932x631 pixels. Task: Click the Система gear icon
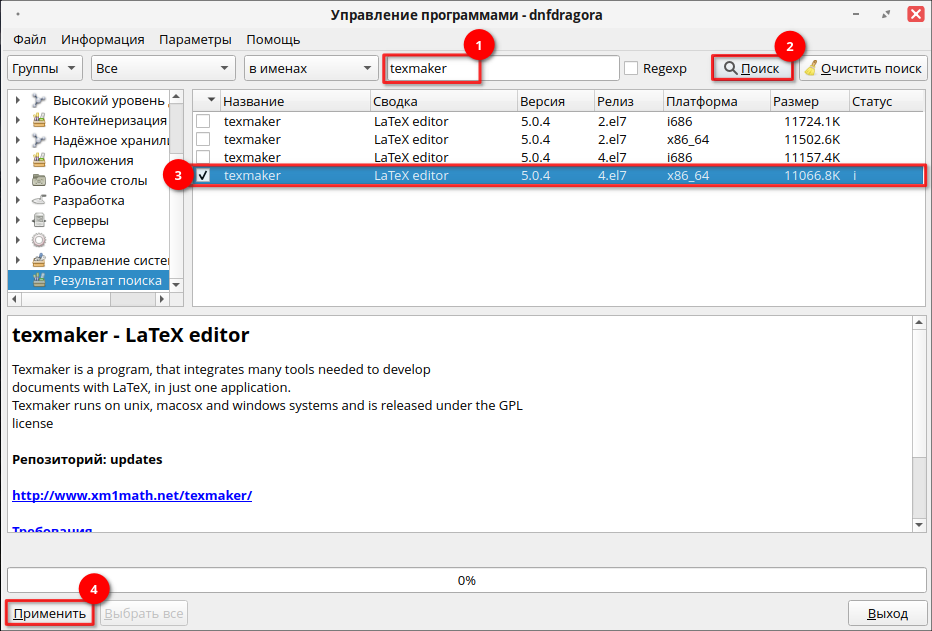39,241
